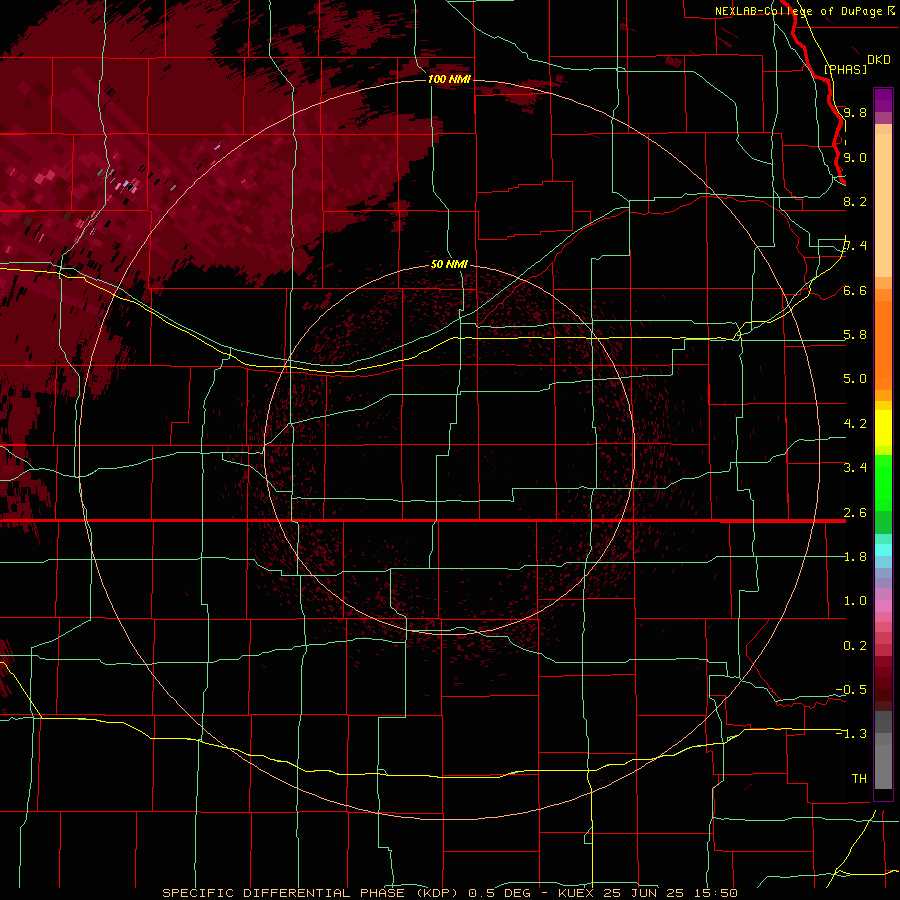The height and width of the screenshot is (900, 900).
Task: Click the 0.5 DEG elevation text in caption
Action: tap(501, 893)
